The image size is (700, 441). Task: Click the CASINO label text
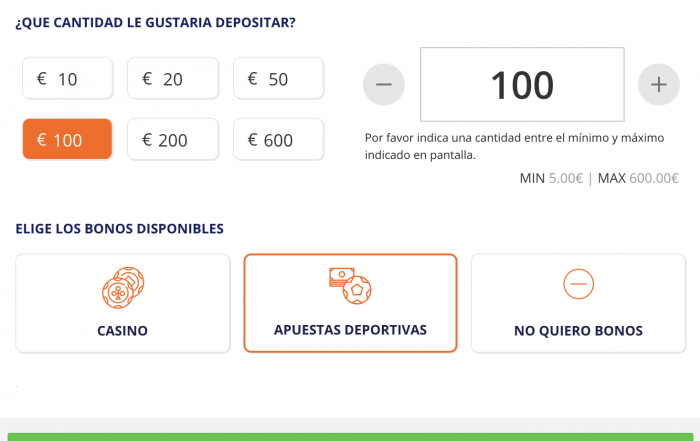(x=122, y=331)
